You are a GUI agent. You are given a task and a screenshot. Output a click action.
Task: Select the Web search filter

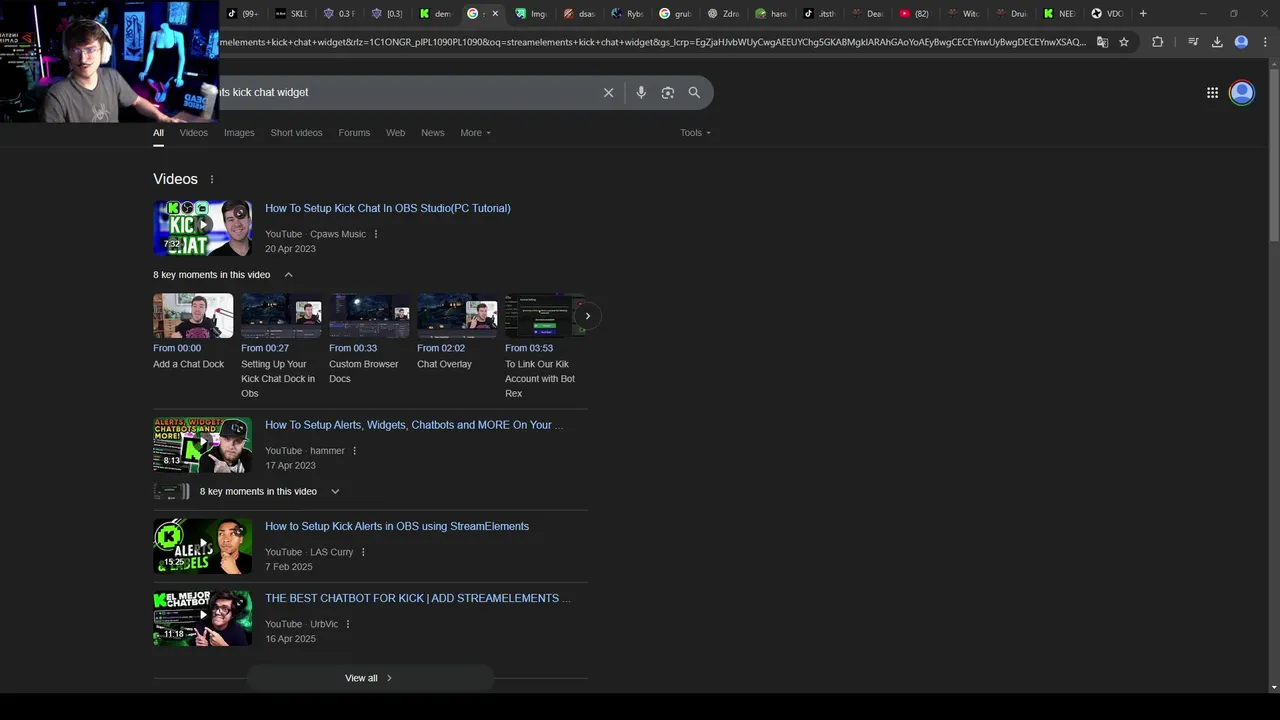click(x=396, y=133)
